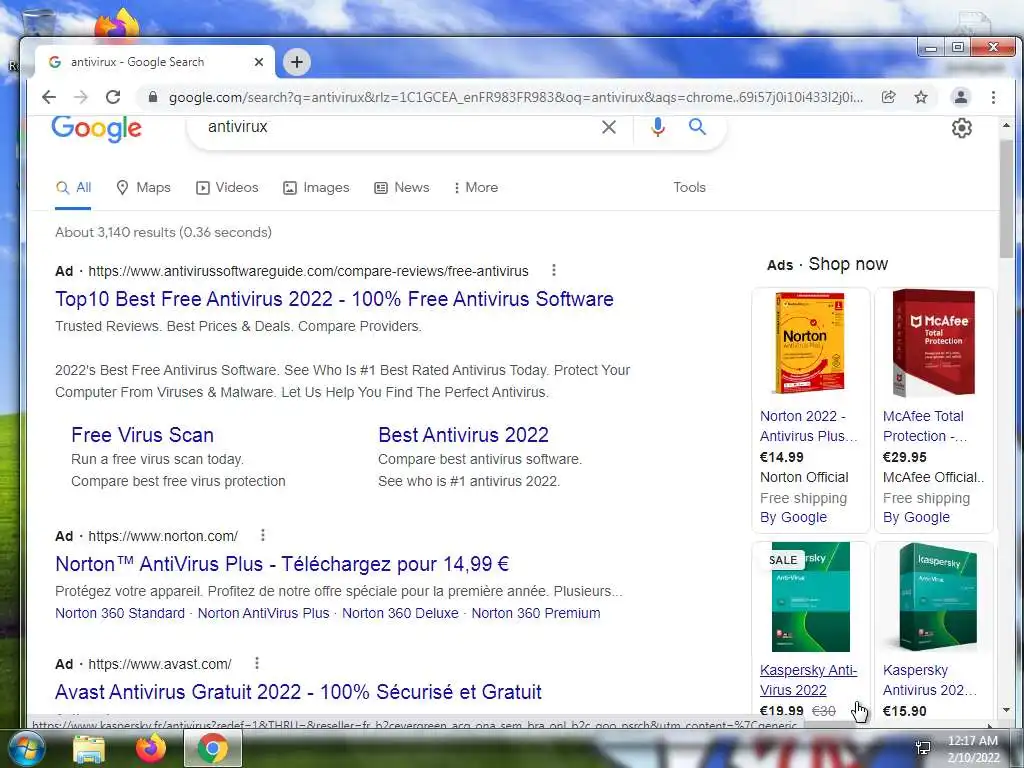Click By Google under McAfee product
Image resolution: width=1024 pixels, height=768 pixels.
[916, 517]
